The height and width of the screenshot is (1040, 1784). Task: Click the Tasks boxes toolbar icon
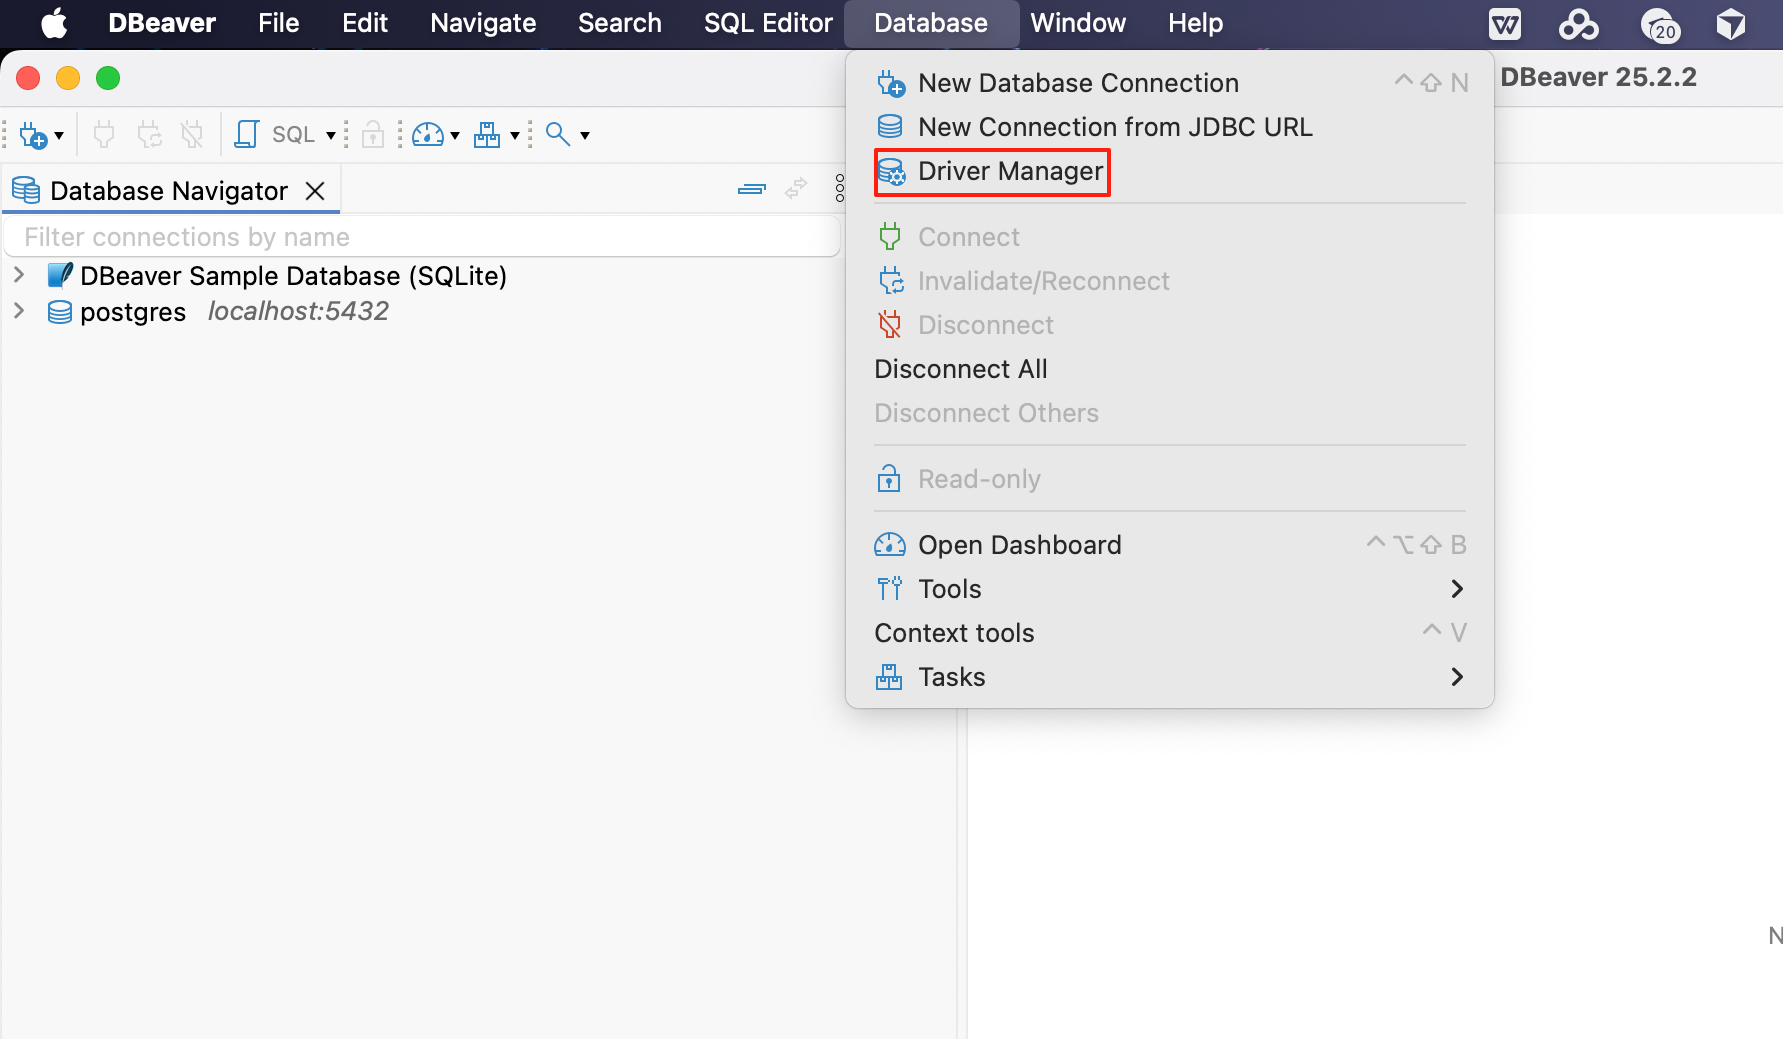pos(487,135)
